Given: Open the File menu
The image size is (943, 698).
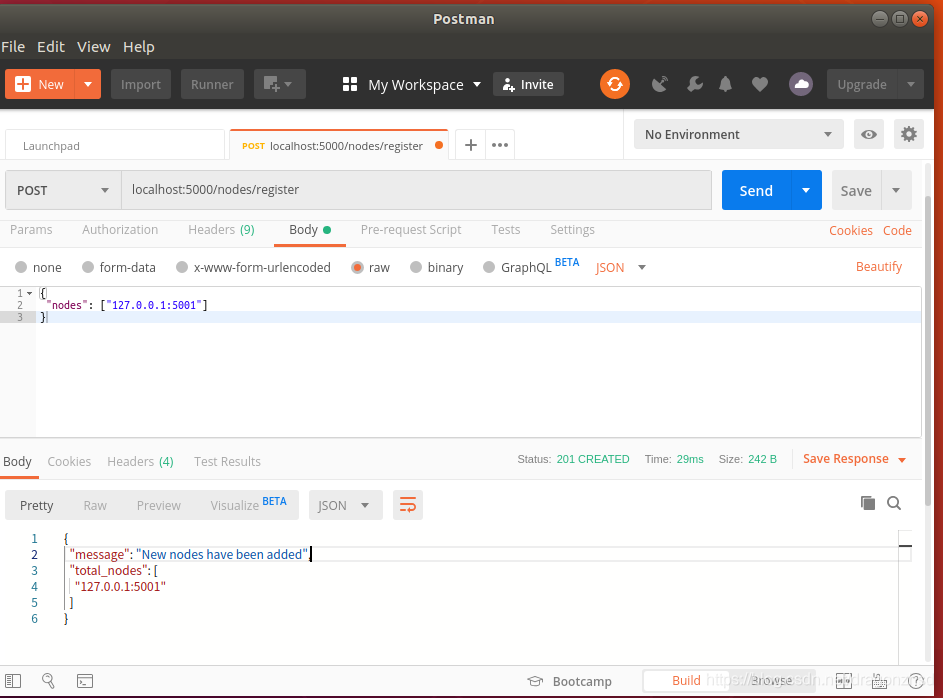Looking at the screenshot, I should 13,47.
